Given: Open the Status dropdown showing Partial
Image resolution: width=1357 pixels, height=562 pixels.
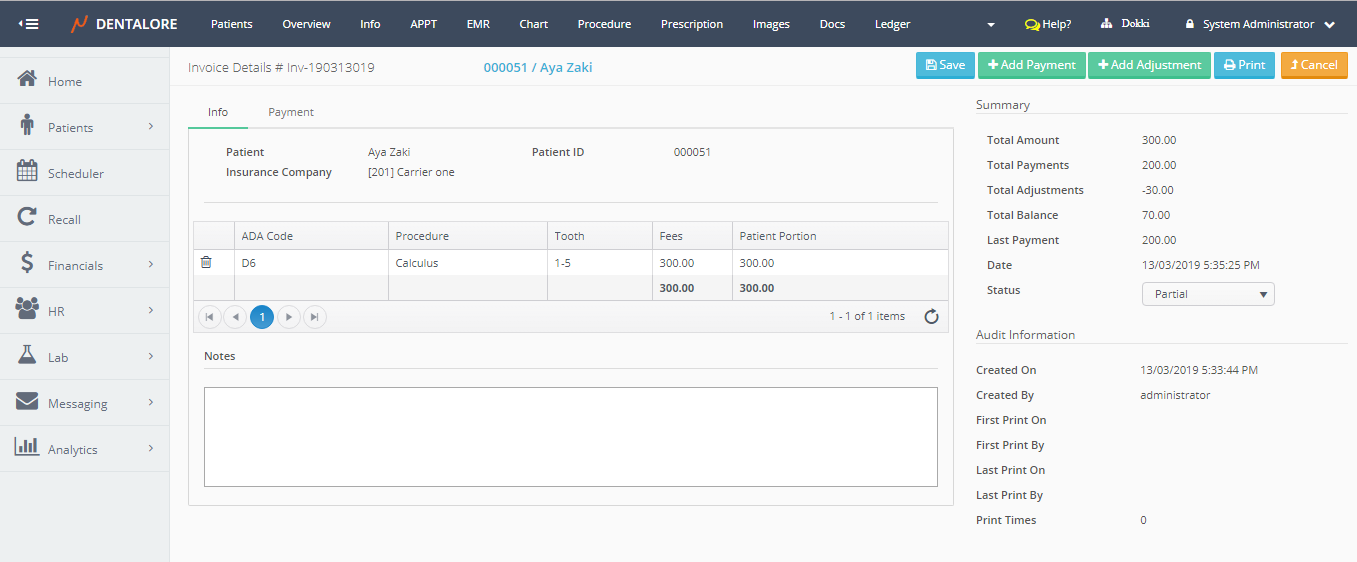Looking at the screenshot, I should (x=1208, y=295).
